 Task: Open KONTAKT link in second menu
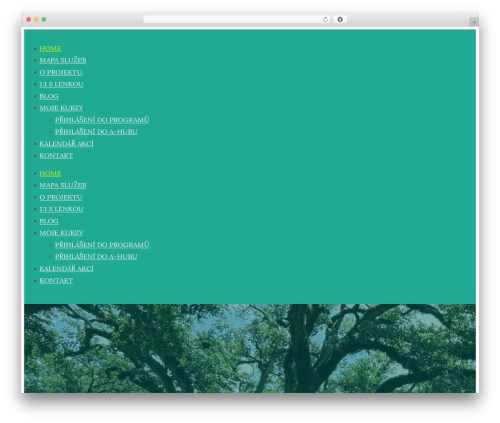click(56, 281)
